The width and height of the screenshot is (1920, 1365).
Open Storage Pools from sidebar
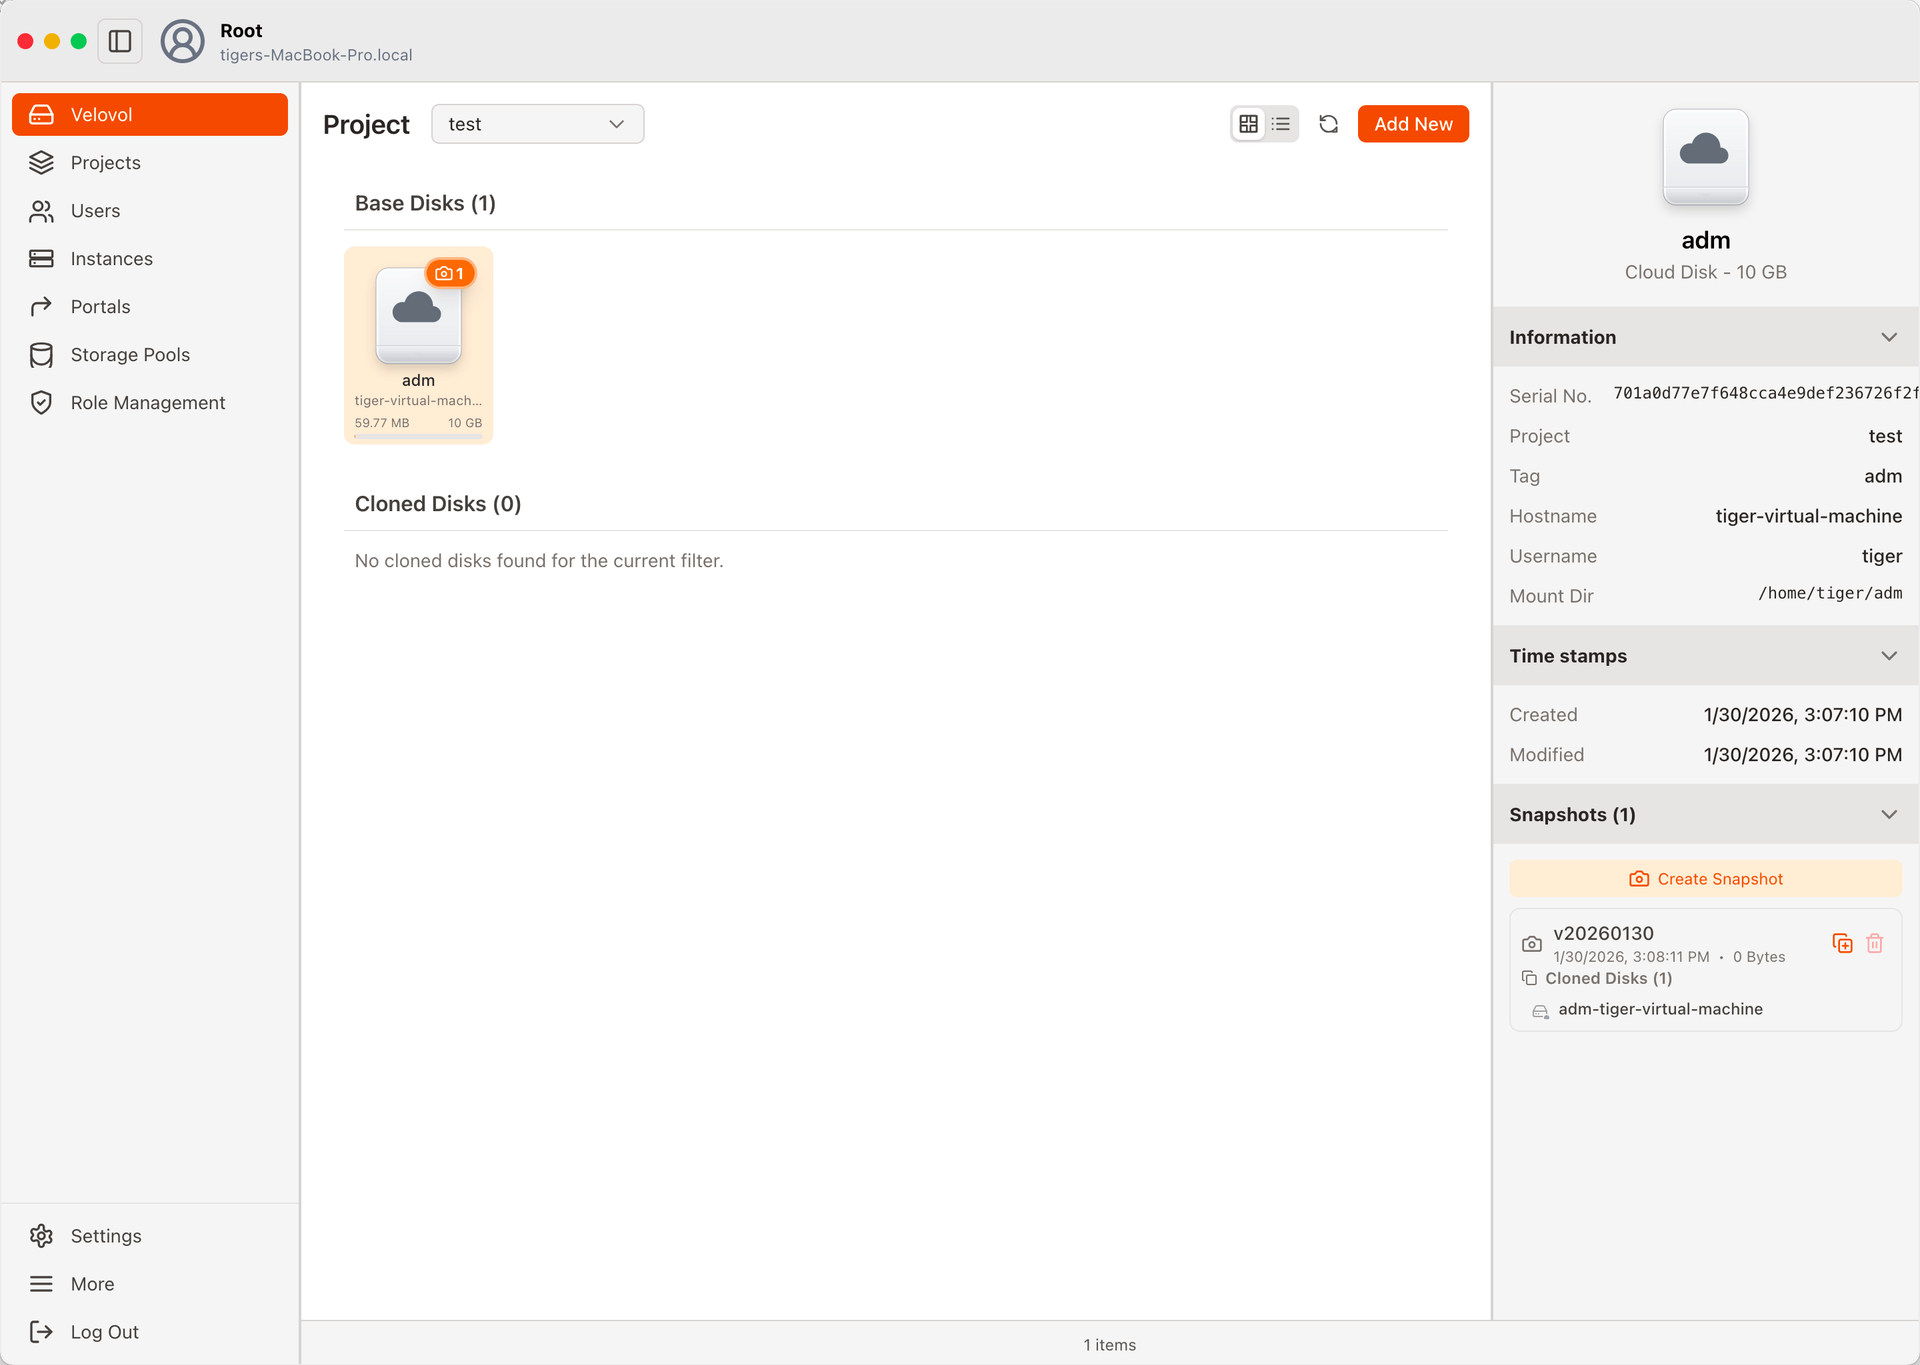pos(130,355)
